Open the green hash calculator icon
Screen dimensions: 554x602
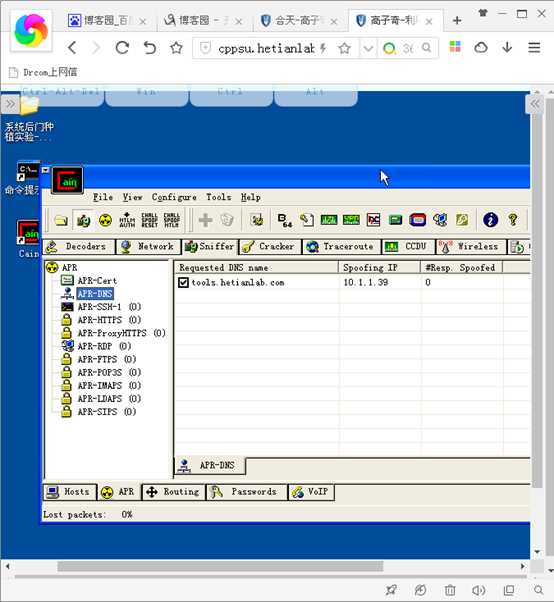point(395,220)
